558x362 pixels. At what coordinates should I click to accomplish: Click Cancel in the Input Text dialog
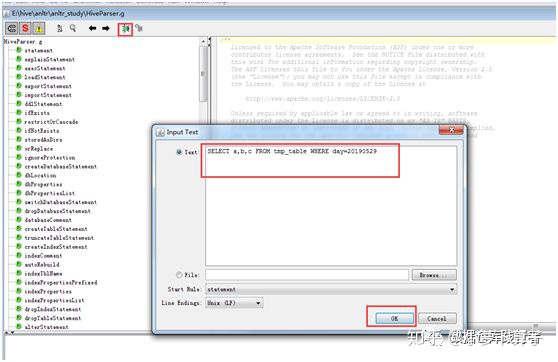point(437,318)
